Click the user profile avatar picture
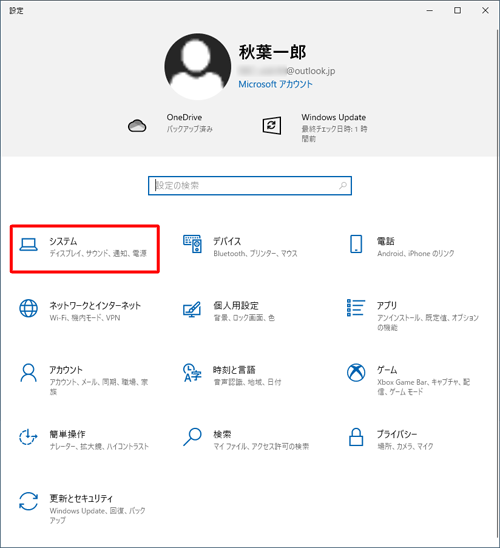The width and height of the screenshot is (500, 548). (x=198, y=66)
